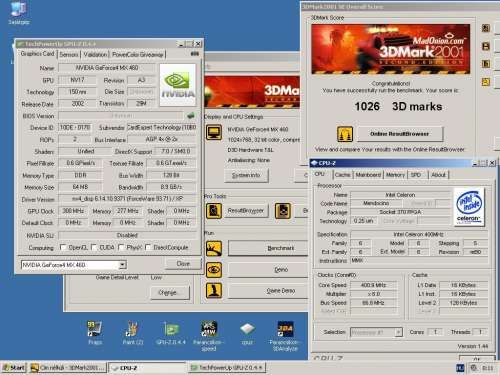This screenshot has height=375, width=500.
Task: Switch to the Cache tab in CPU-Z
Action: click(x=343, y=175)
